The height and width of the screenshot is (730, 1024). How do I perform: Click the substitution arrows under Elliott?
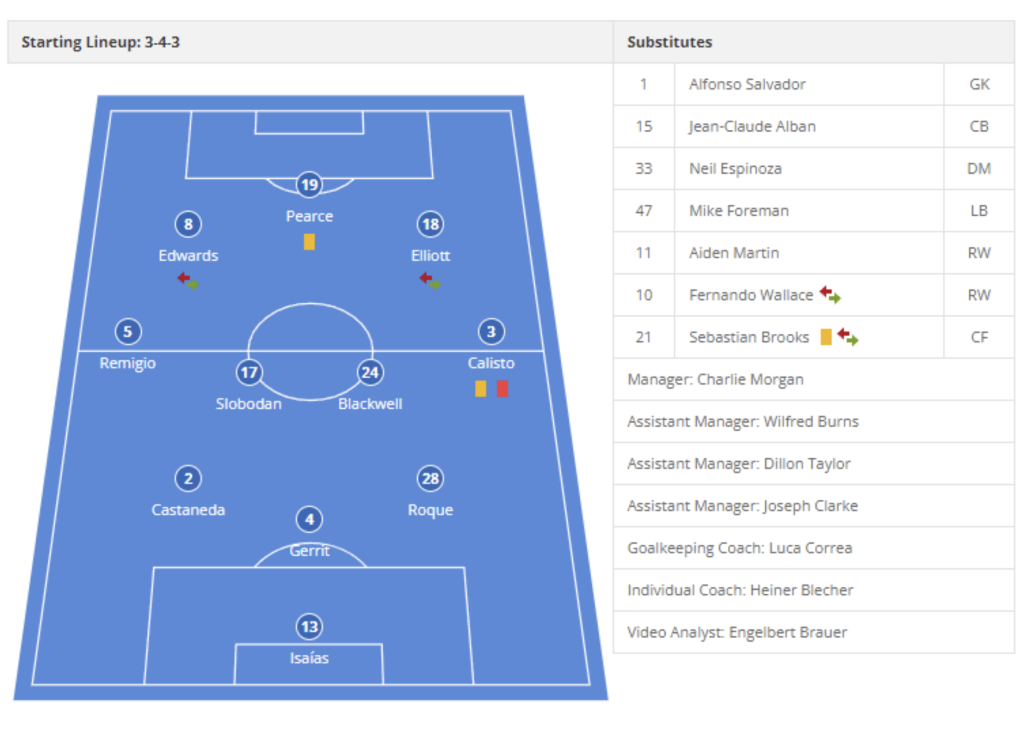430,280
